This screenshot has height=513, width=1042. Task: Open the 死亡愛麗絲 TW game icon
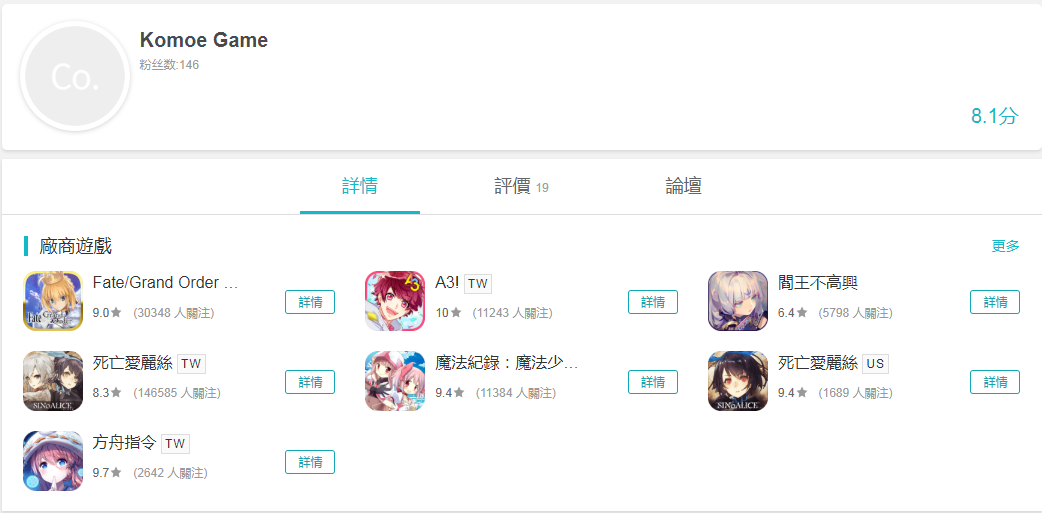point(53,381)
